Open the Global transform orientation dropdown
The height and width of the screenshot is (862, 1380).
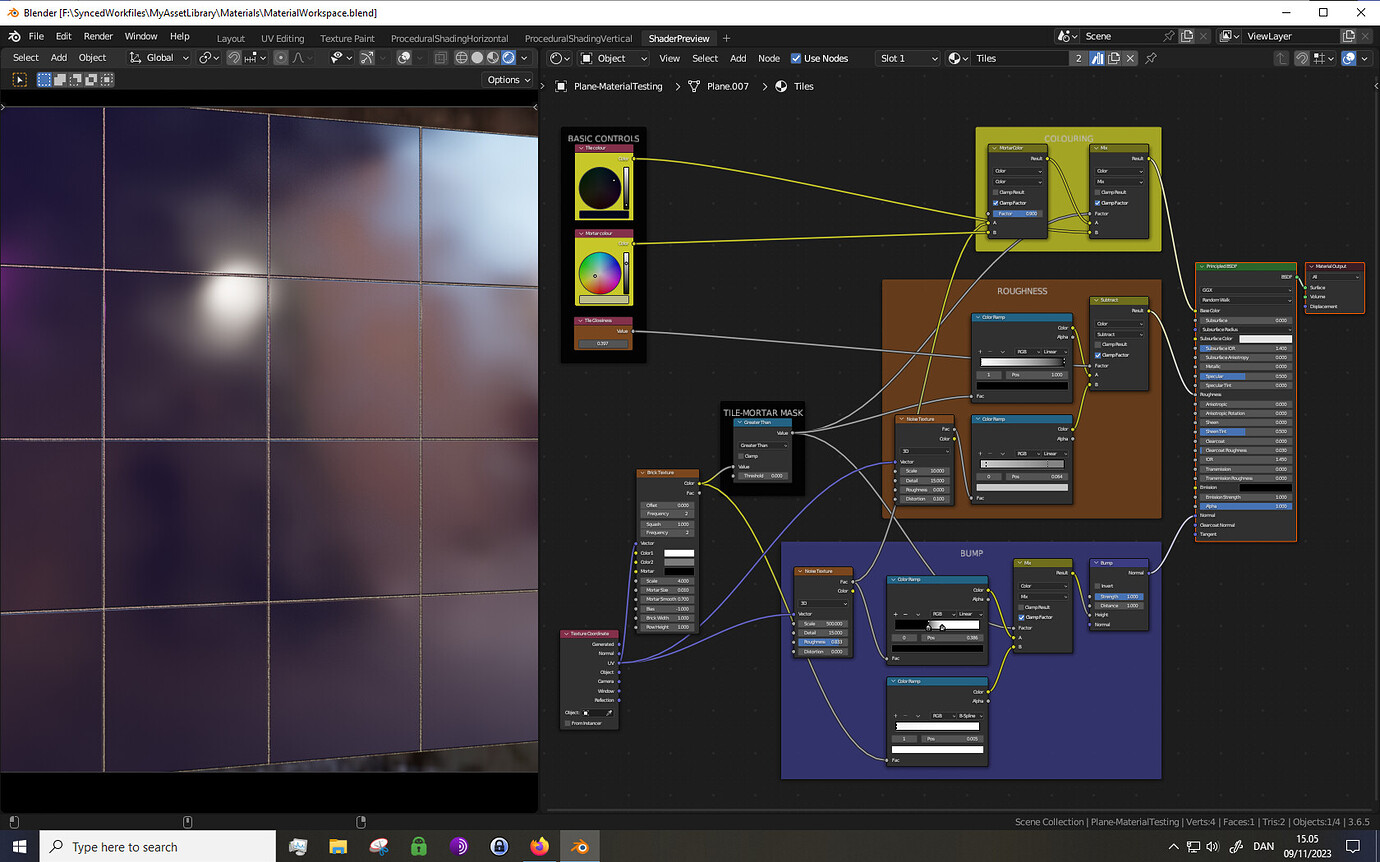pyautogui.click(x=158, y=58)
